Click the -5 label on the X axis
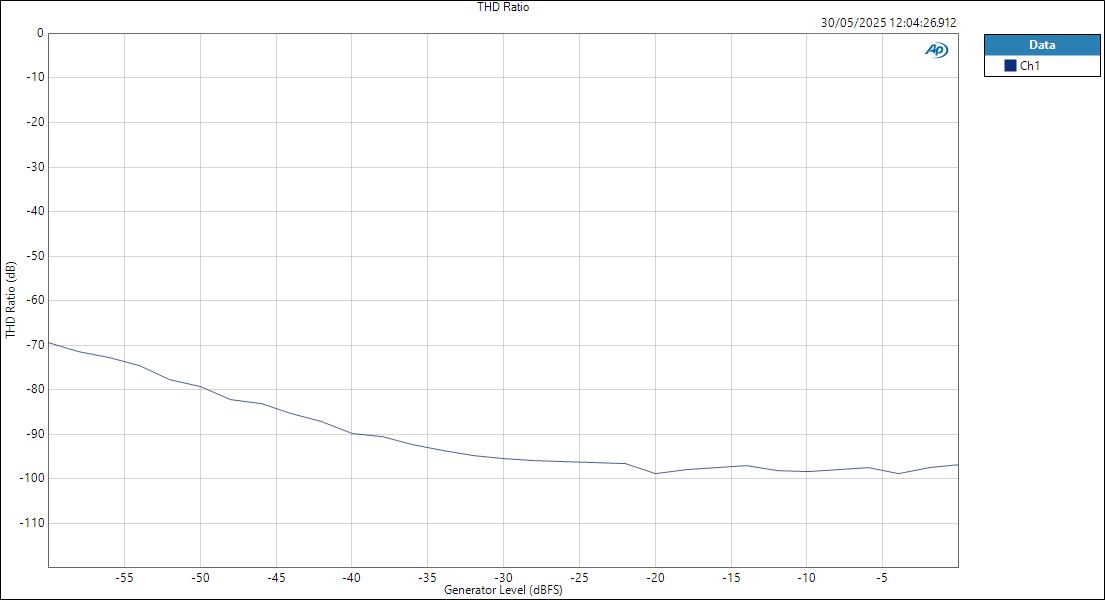Viewport: 1105px width, 600px height. (881, 577)
